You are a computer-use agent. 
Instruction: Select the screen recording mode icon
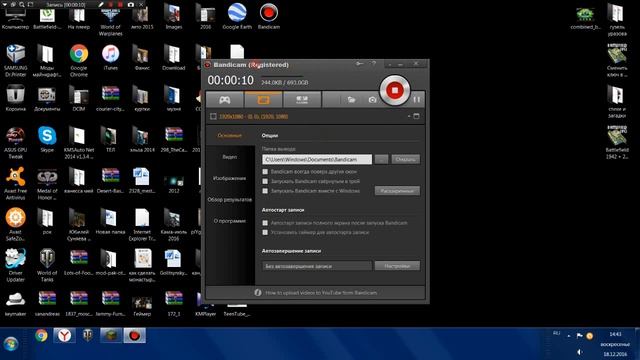point(263,100)
